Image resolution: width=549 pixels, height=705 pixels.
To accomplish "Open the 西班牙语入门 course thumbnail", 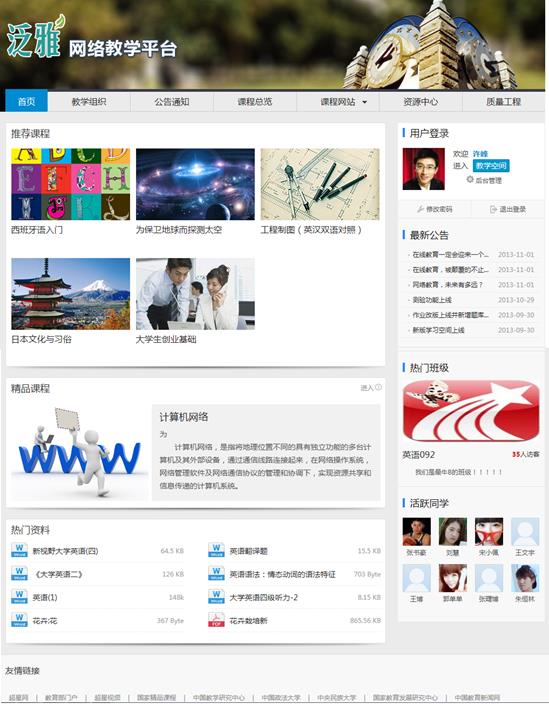I will coord(71,184).
